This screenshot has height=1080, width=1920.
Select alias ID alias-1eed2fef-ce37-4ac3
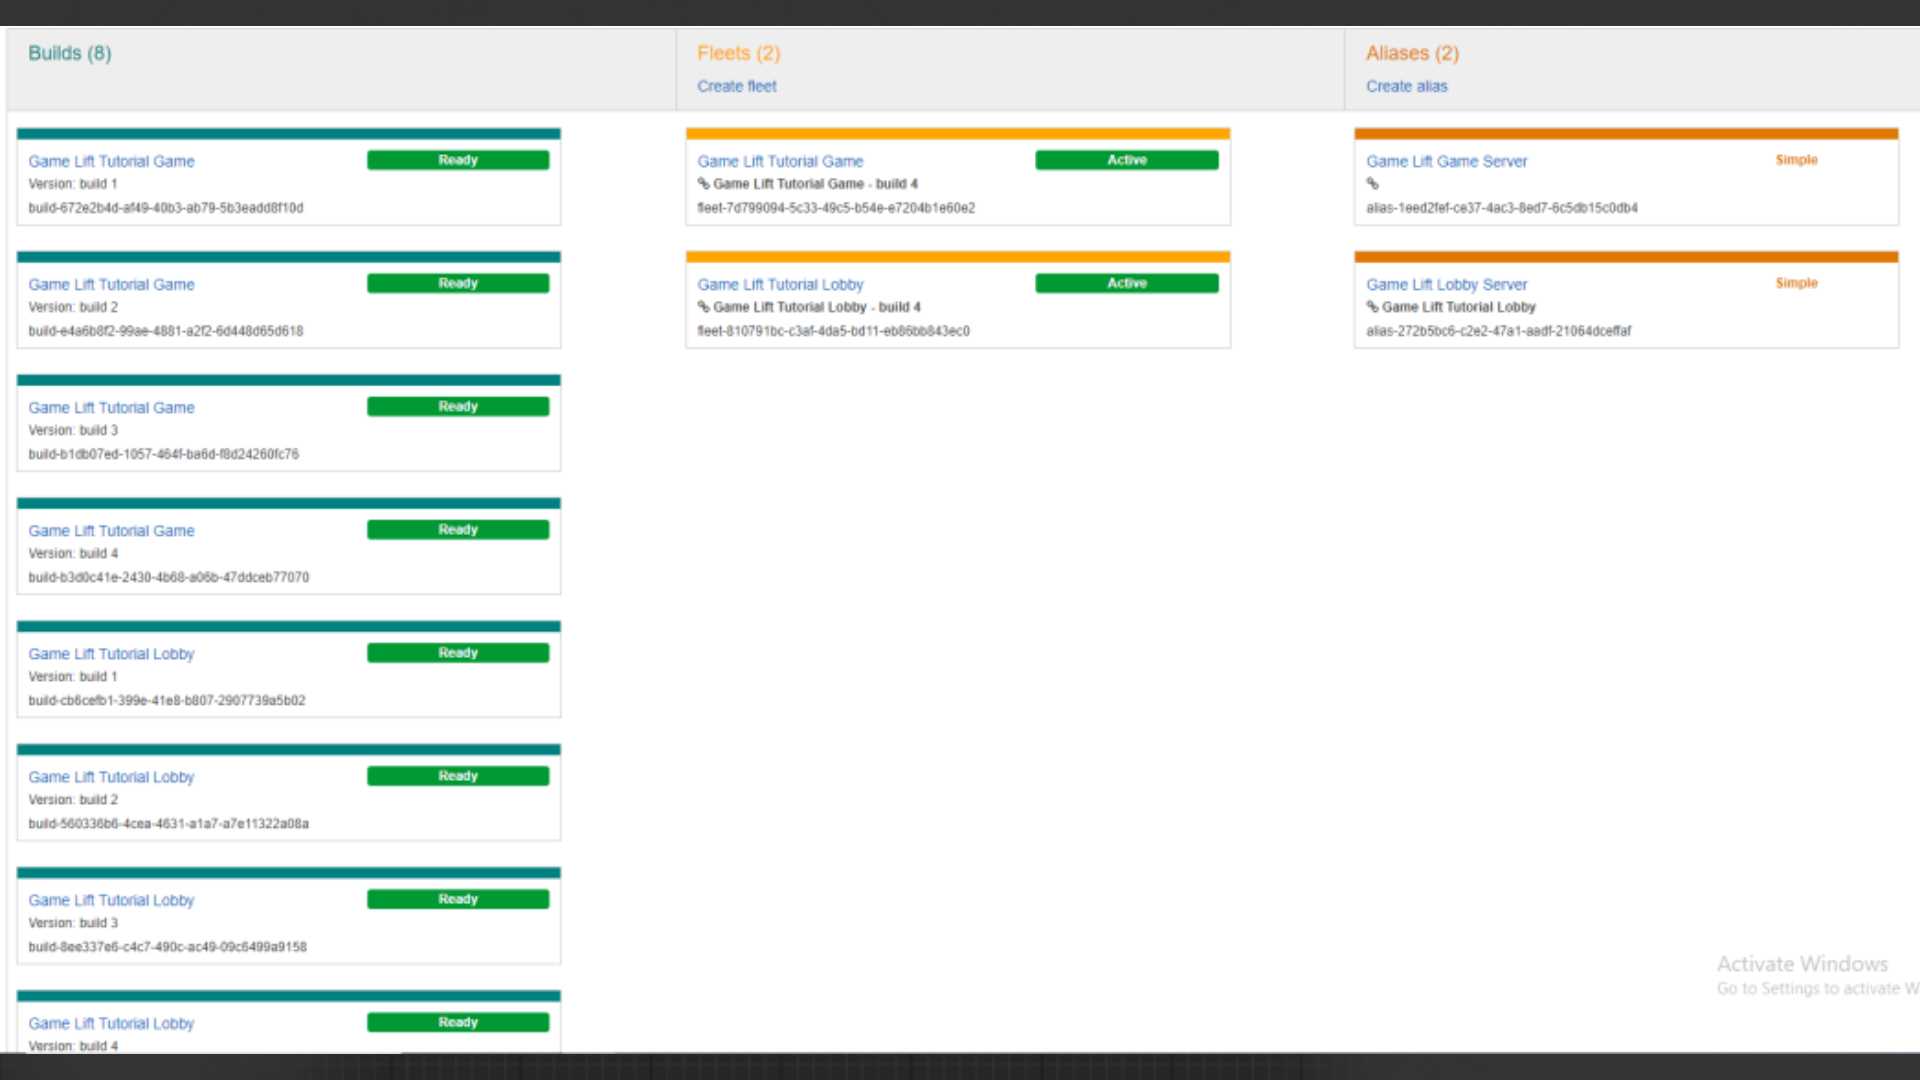tap(1502, 208)
